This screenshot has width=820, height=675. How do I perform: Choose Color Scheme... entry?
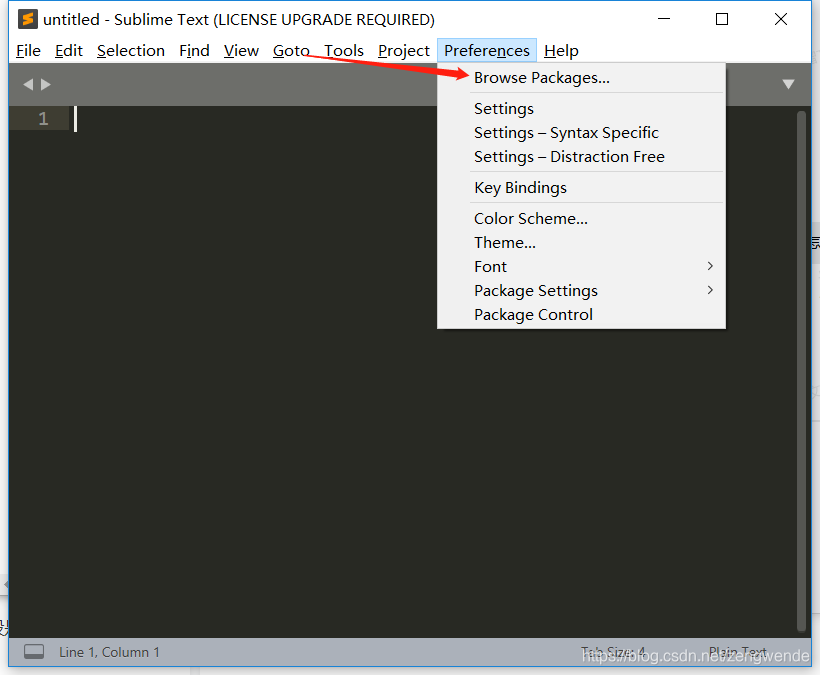(581, 219)
